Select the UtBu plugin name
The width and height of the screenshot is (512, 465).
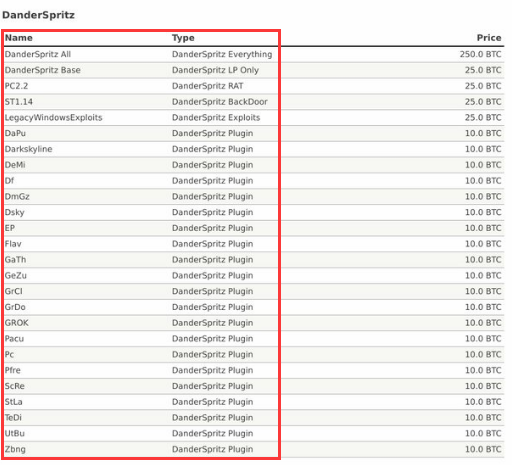click(15, 433)
